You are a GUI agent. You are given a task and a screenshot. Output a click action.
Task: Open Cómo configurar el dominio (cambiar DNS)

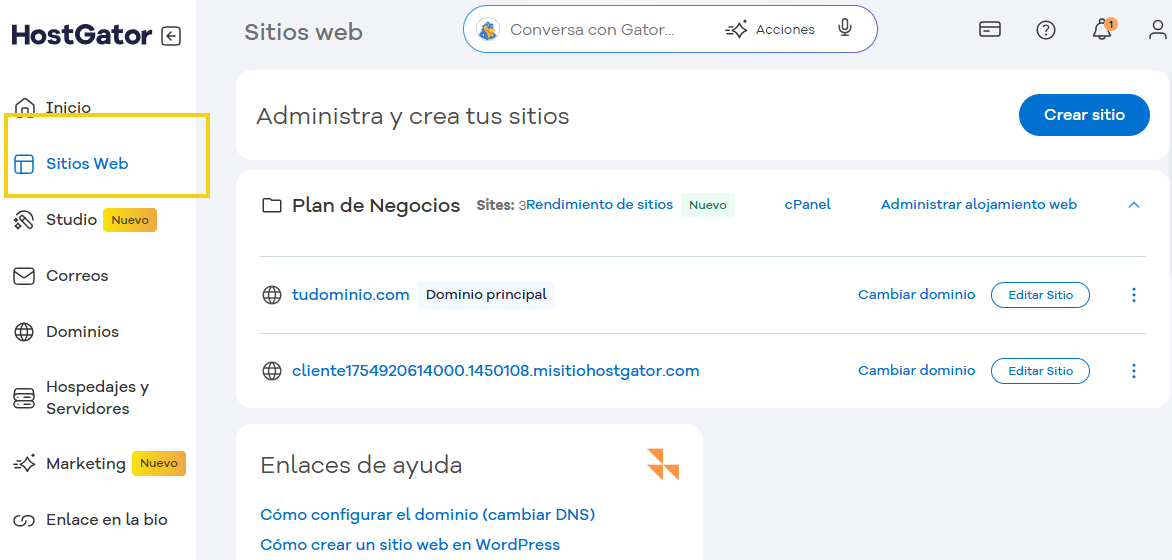[428, 514]
